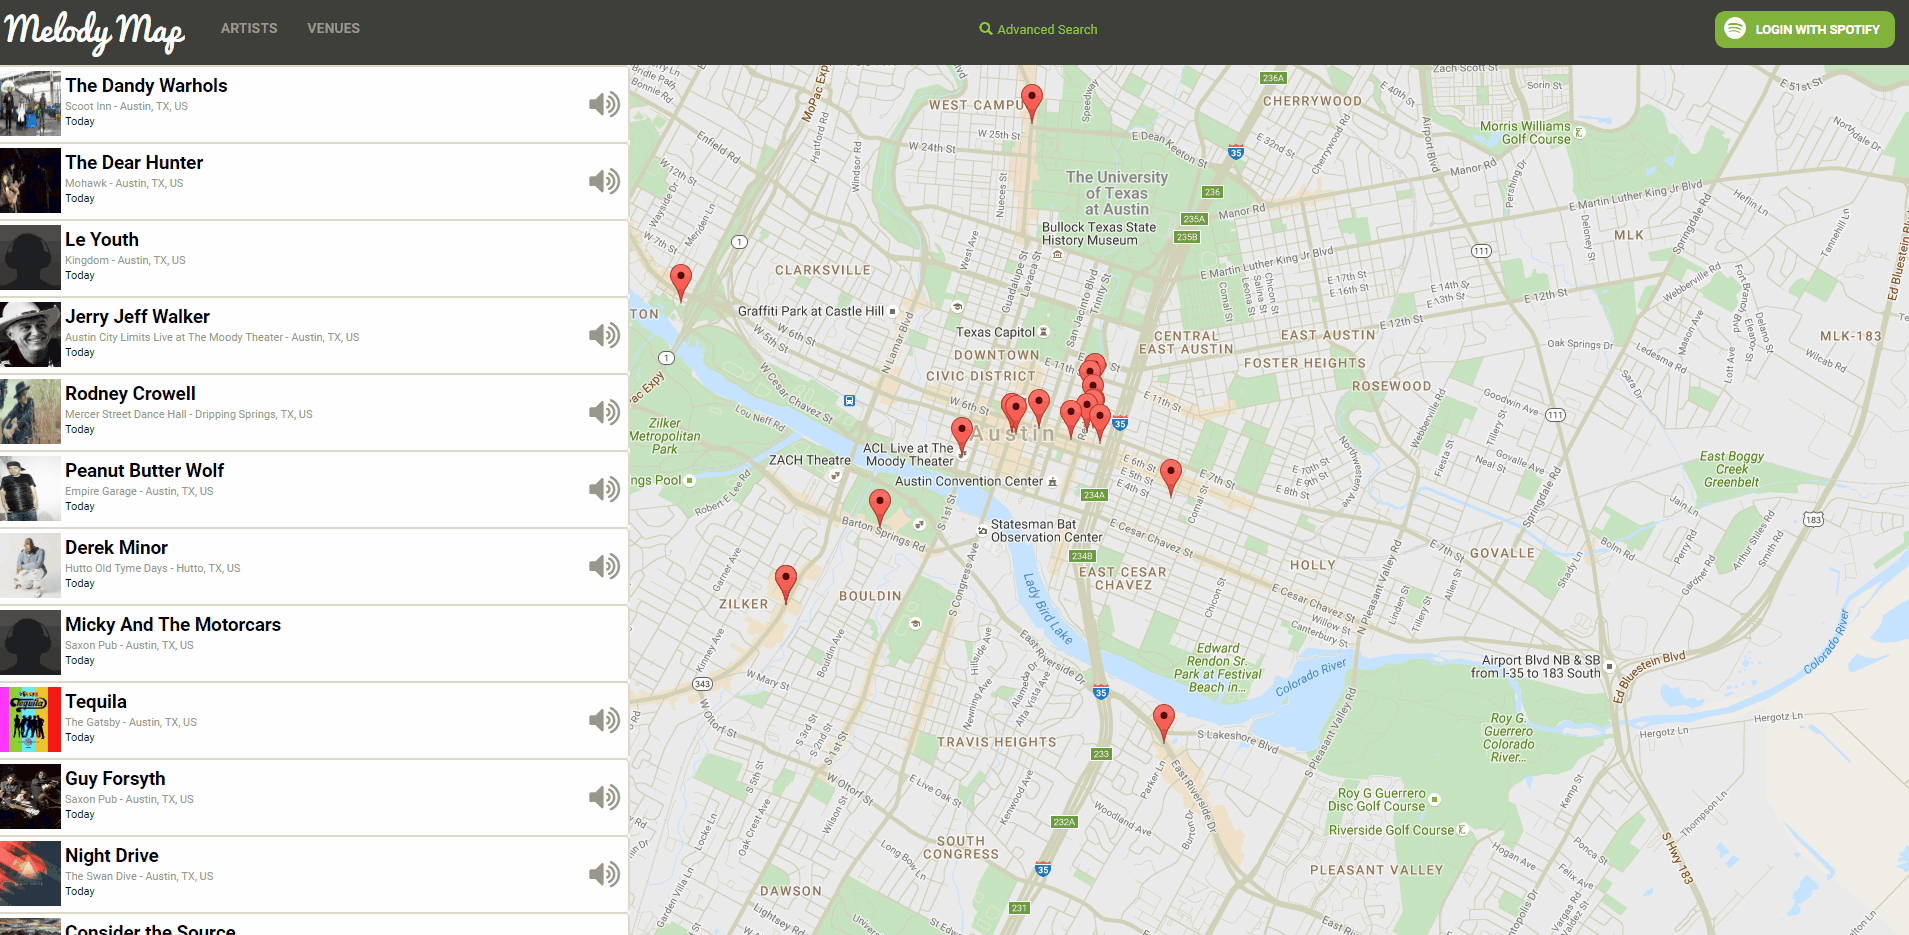
Task: Click venue text 'Scoot Inn - Austin, TX, US'
Action: (x=126, y=106)
